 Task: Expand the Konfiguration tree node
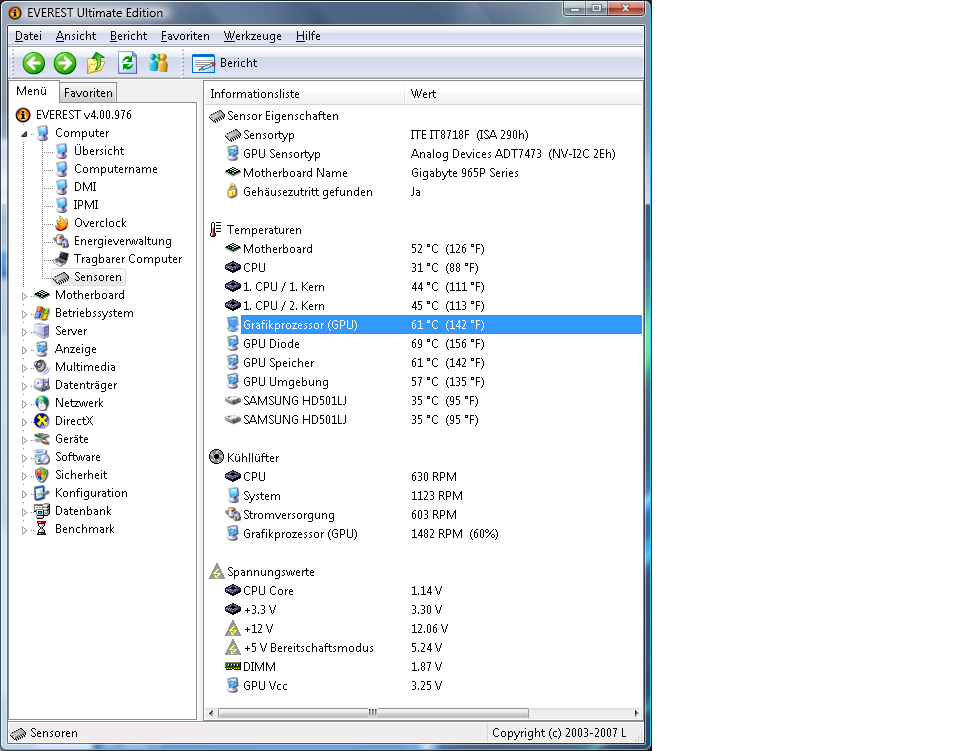tap(24, 494)
